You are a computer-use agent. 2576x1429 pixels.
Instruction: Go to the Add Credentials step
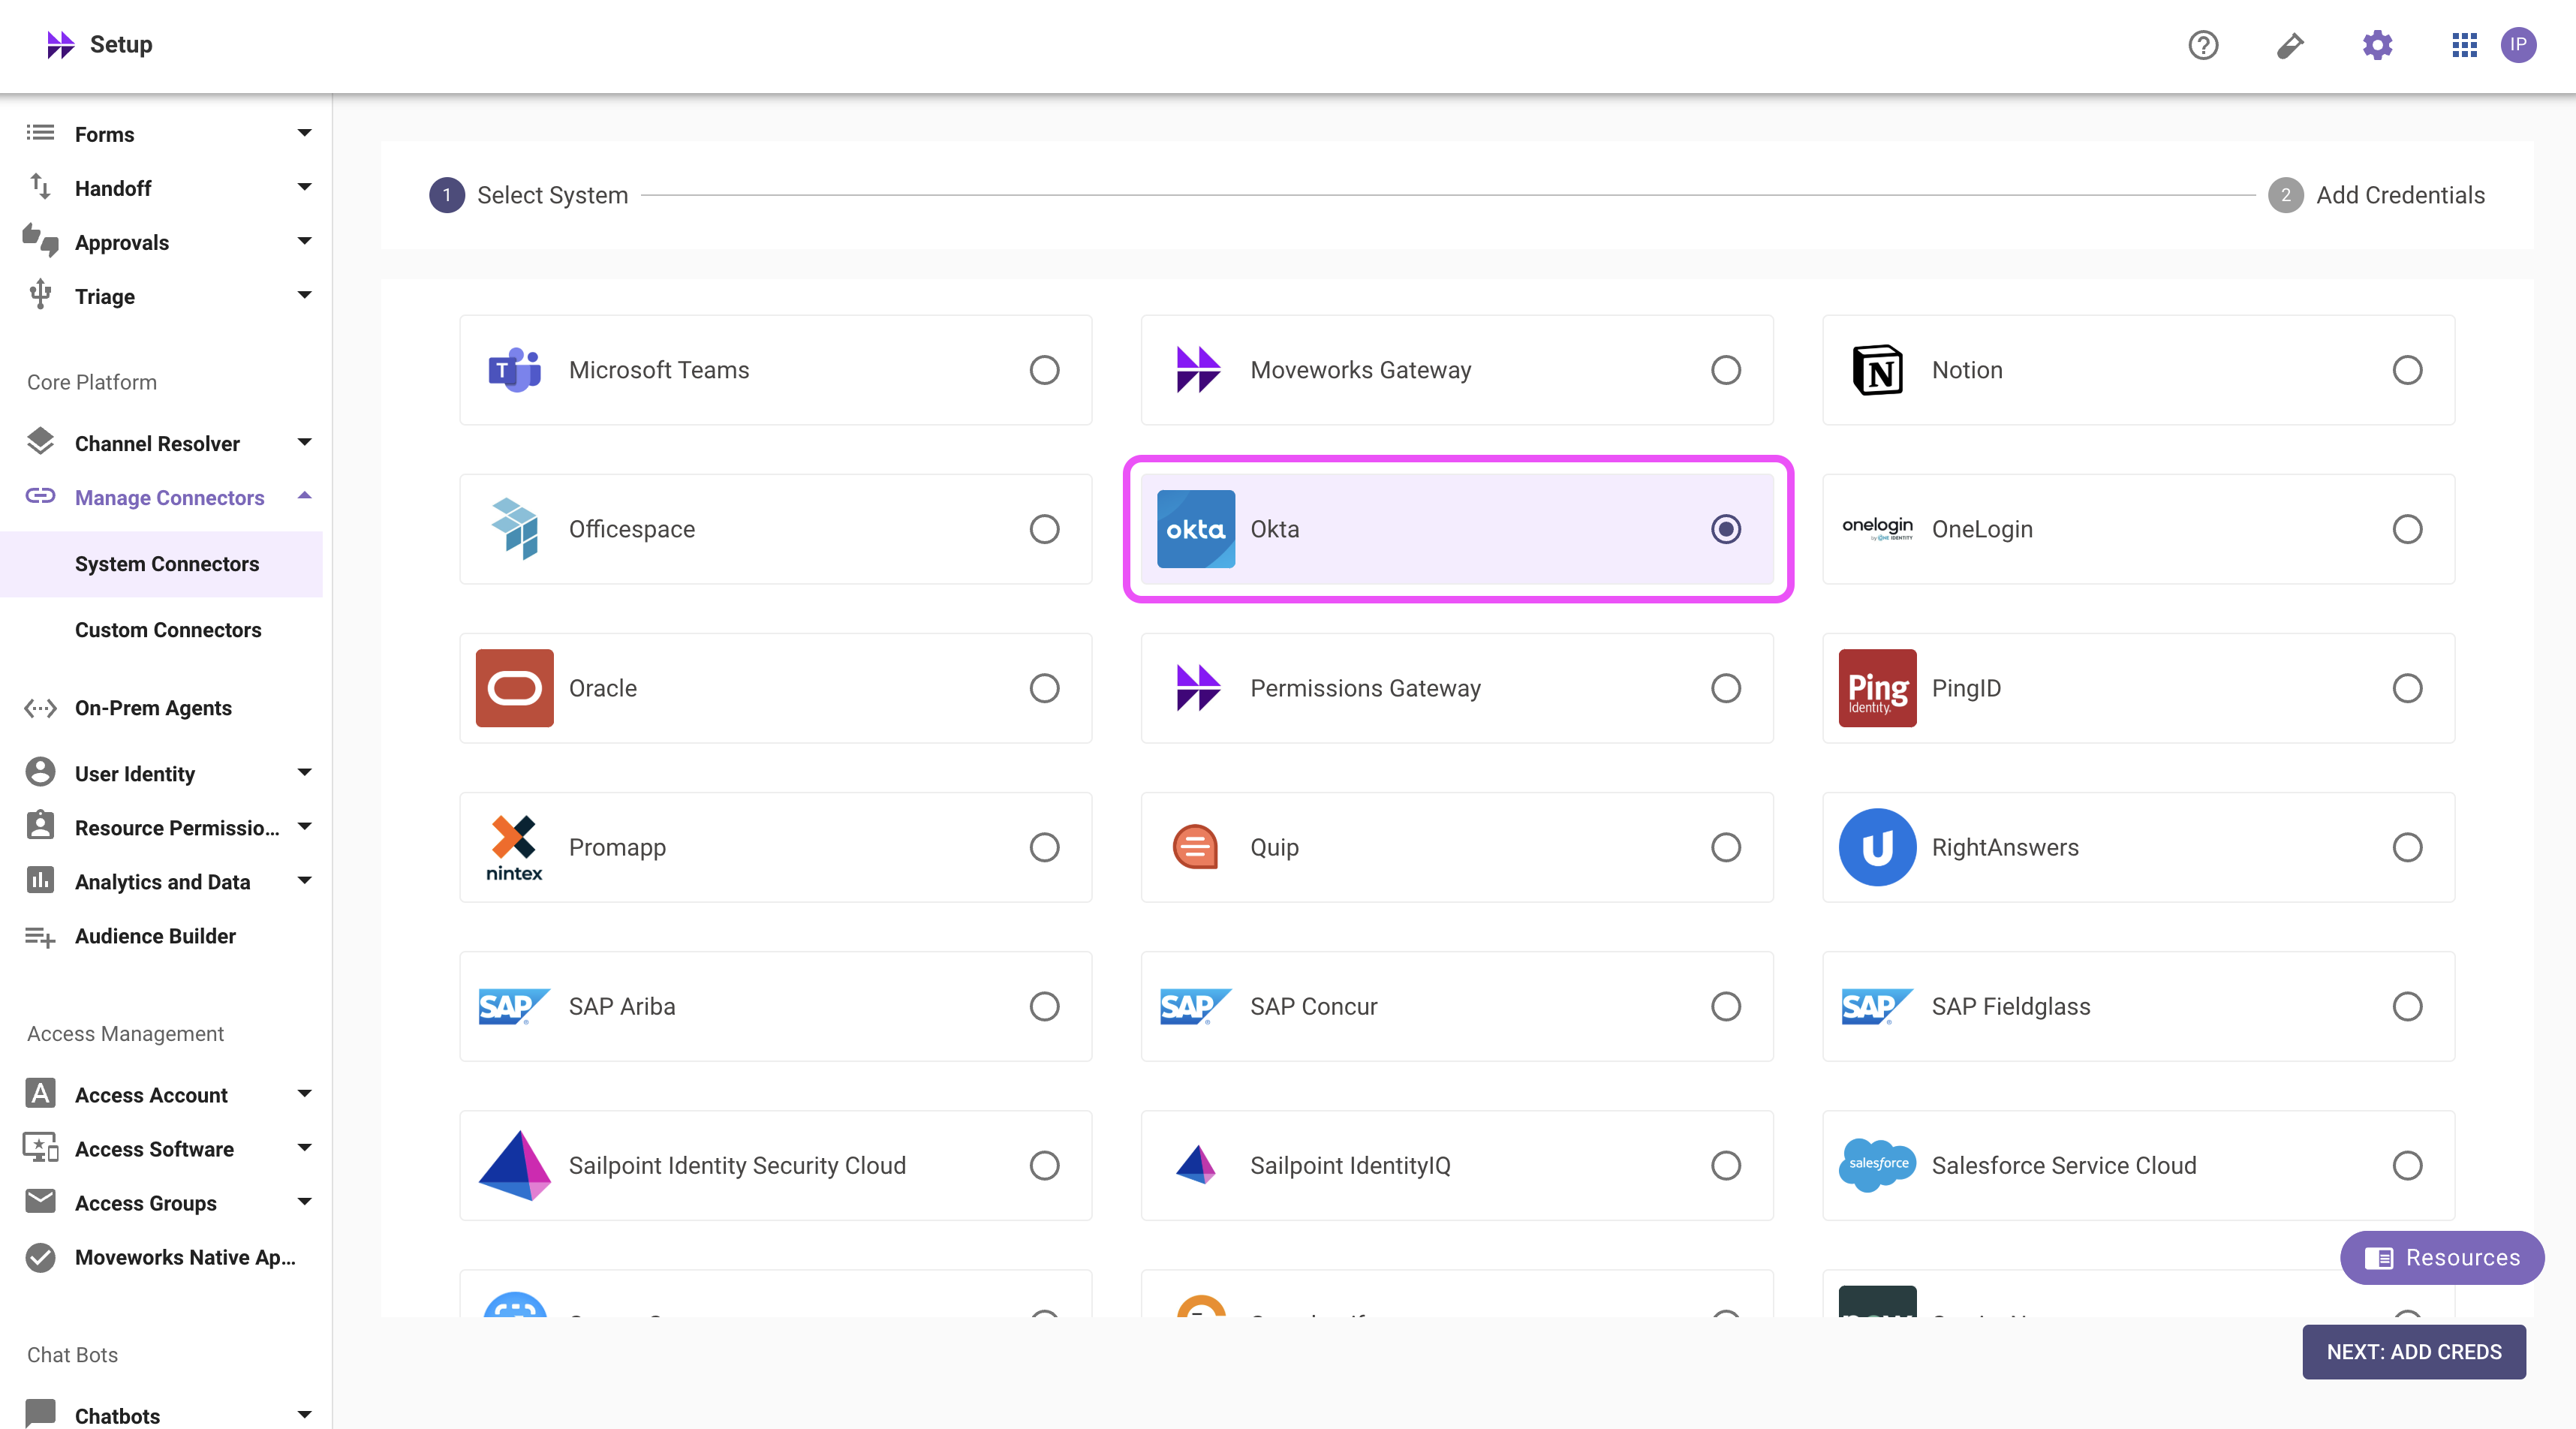(x=2376, y=195)
